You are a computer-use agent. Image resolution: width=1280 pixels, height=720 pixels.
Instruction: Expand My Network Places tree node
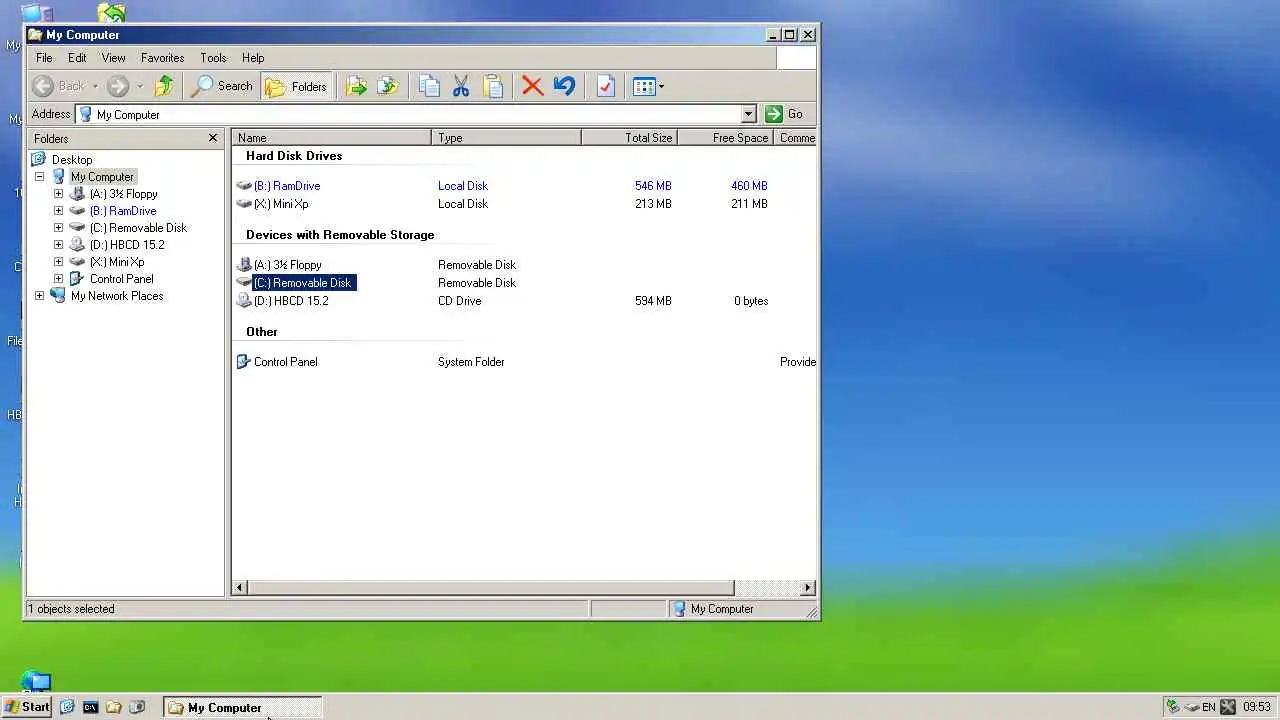coord(40,296)
